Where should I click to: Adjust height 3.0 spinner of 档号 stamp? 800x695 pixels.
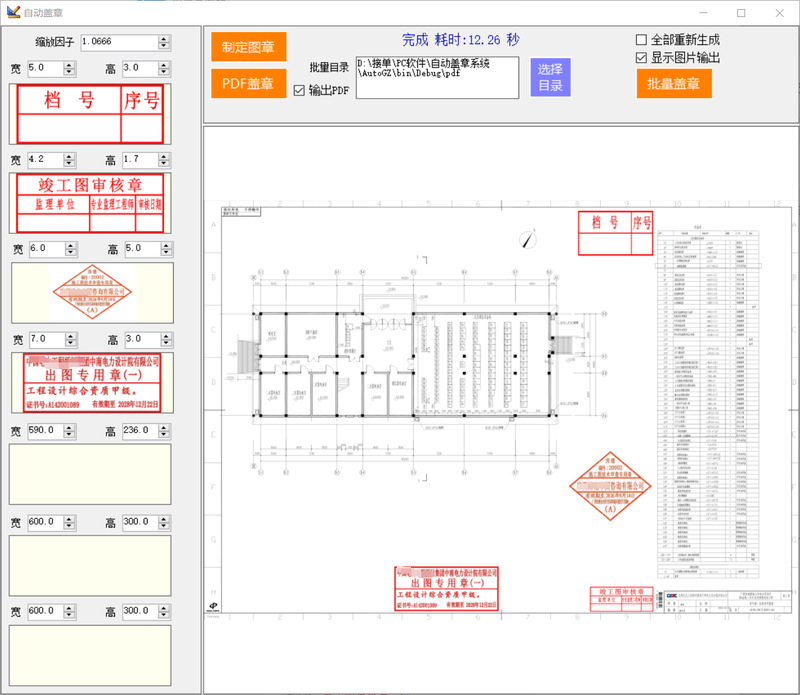click(164, 68)
